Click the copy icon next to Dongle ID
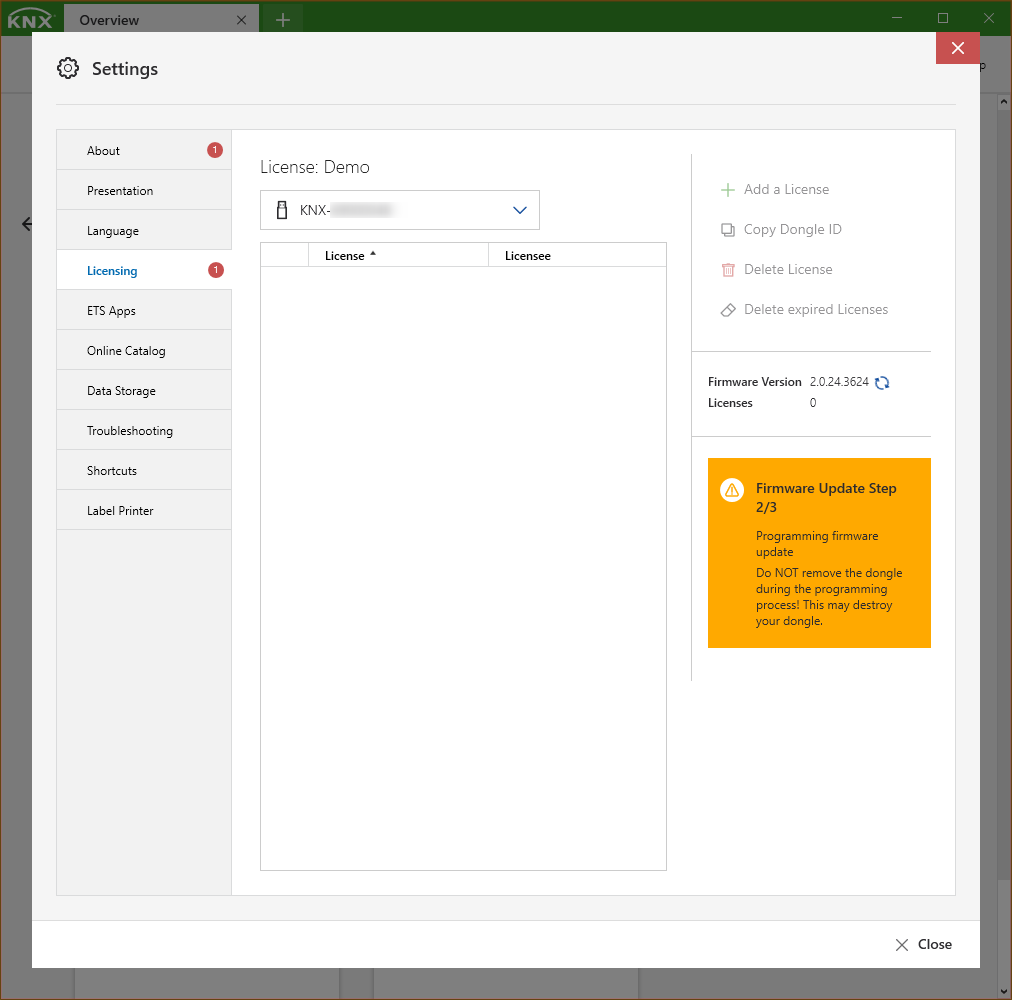The height and width of the screenshot is (1000, 1012). click(x=727, y=230)
